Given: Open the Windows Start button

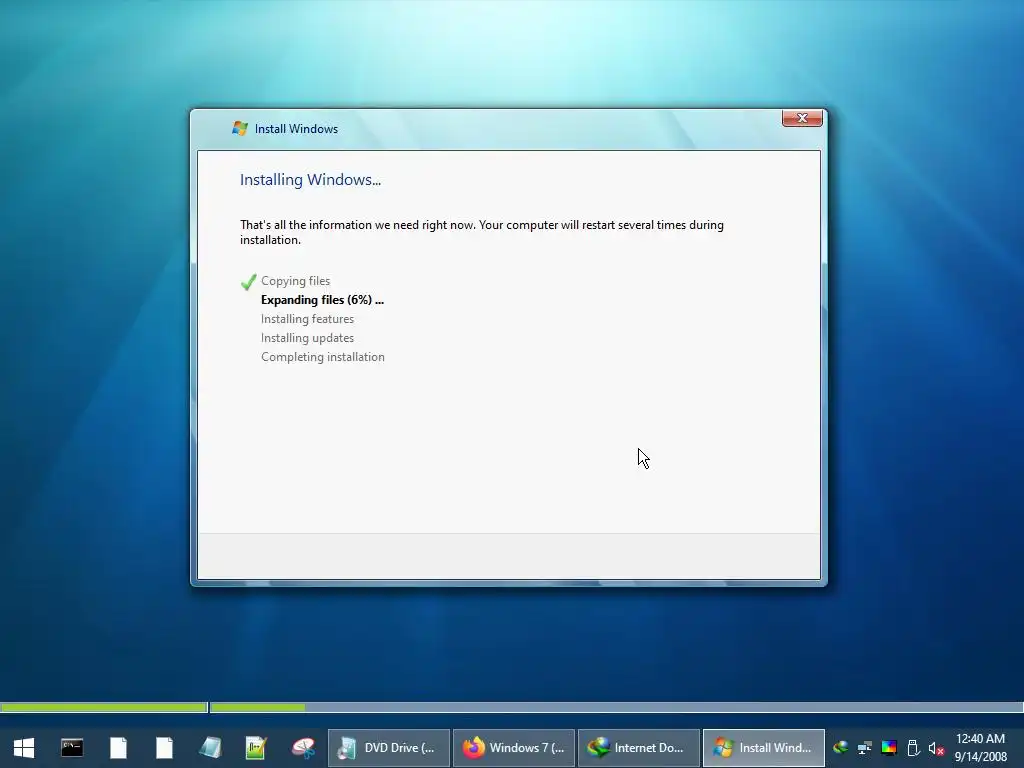Looking at the screenshot, I should point(24,748).
